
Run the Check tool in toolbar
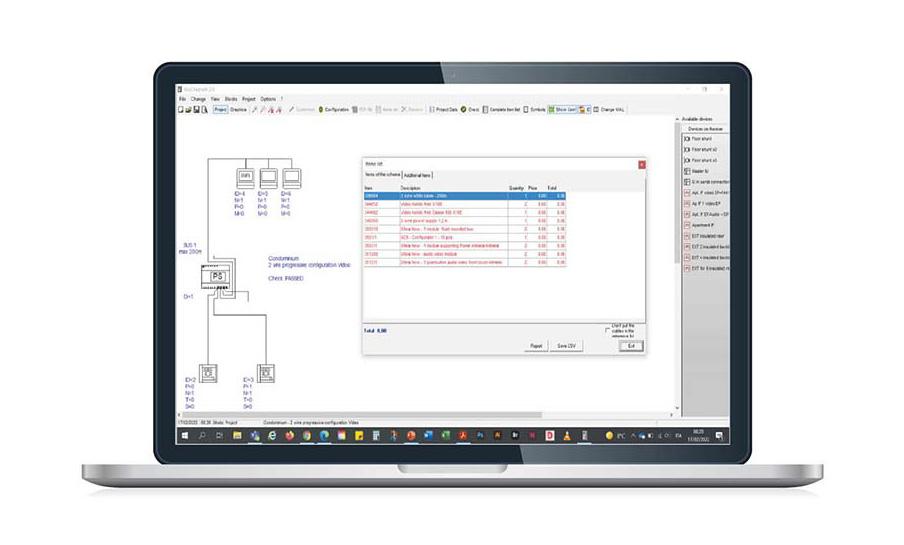(x=470, y=109)
